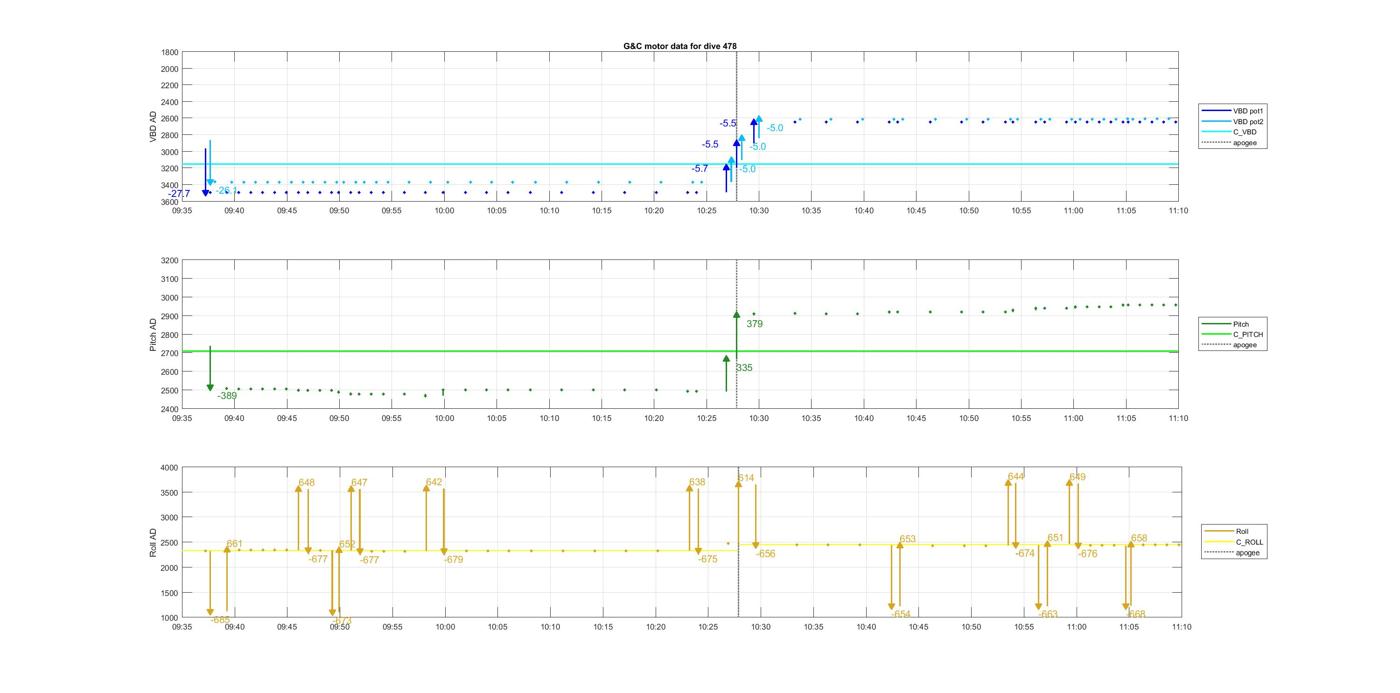Click the '651' roll annotation
The width and height of the screenshot is (1400, 693).
[x=1055, y=538]
